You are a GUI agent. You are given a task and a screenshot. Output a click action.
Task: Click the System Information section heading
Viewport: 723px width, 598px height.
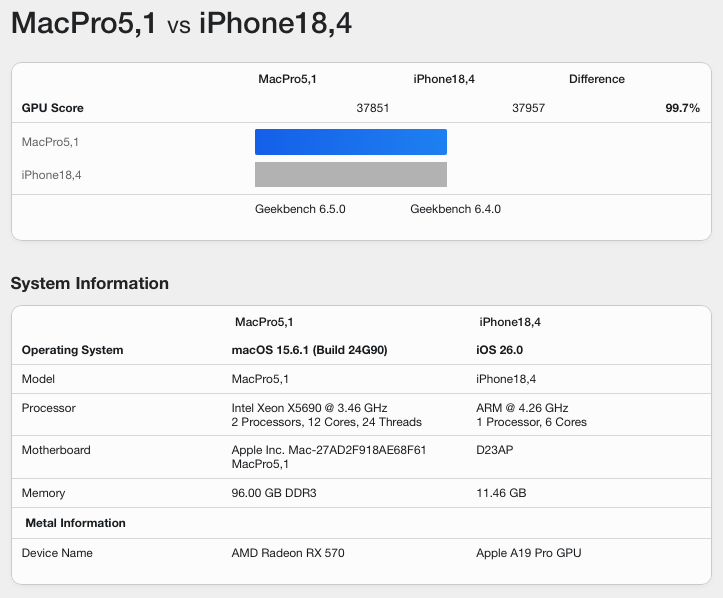click(90, 283)
